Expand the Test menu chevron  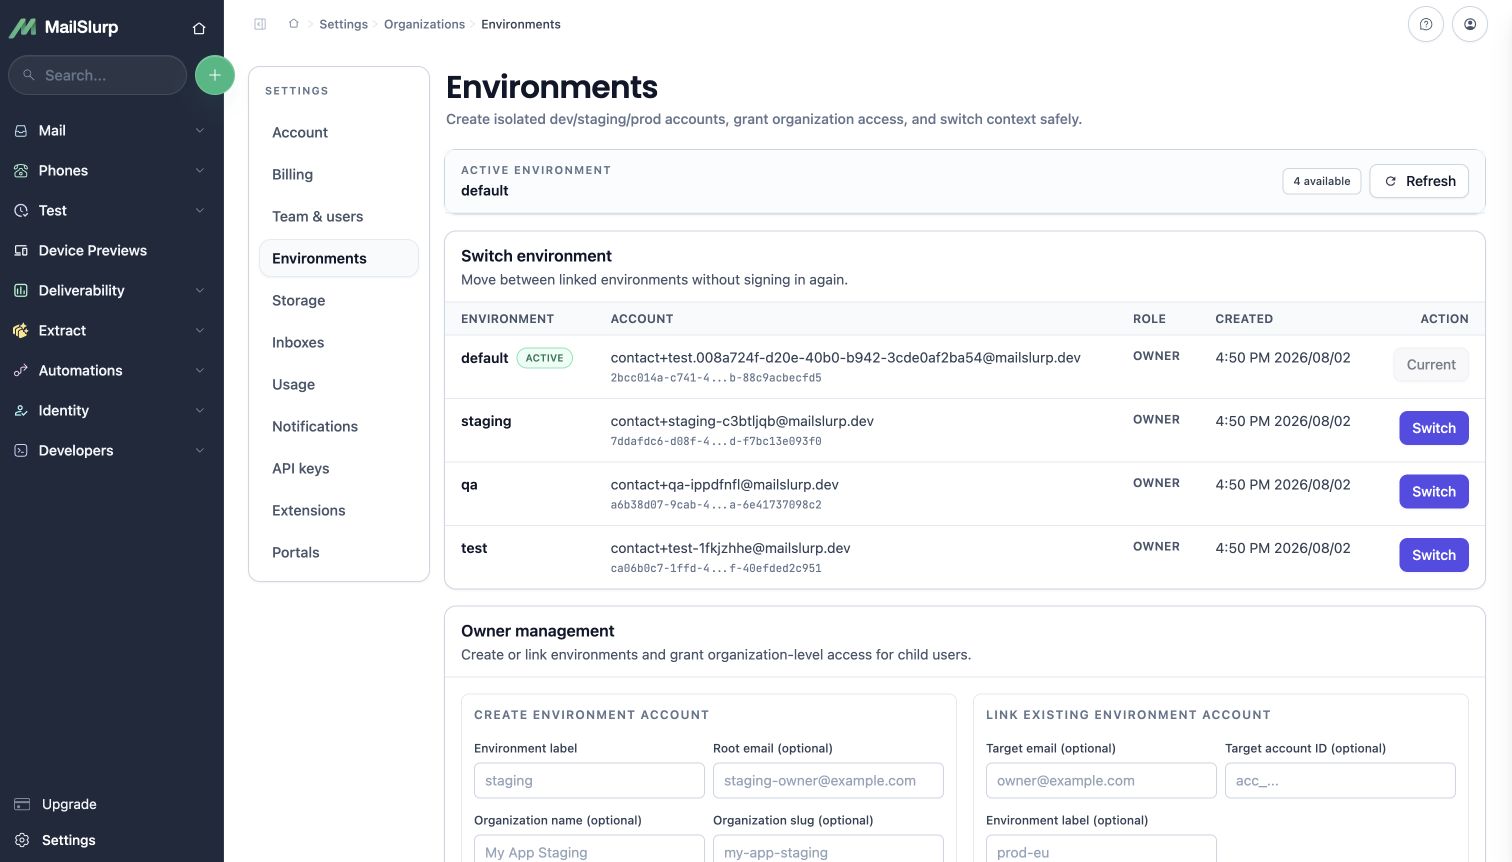200,210
